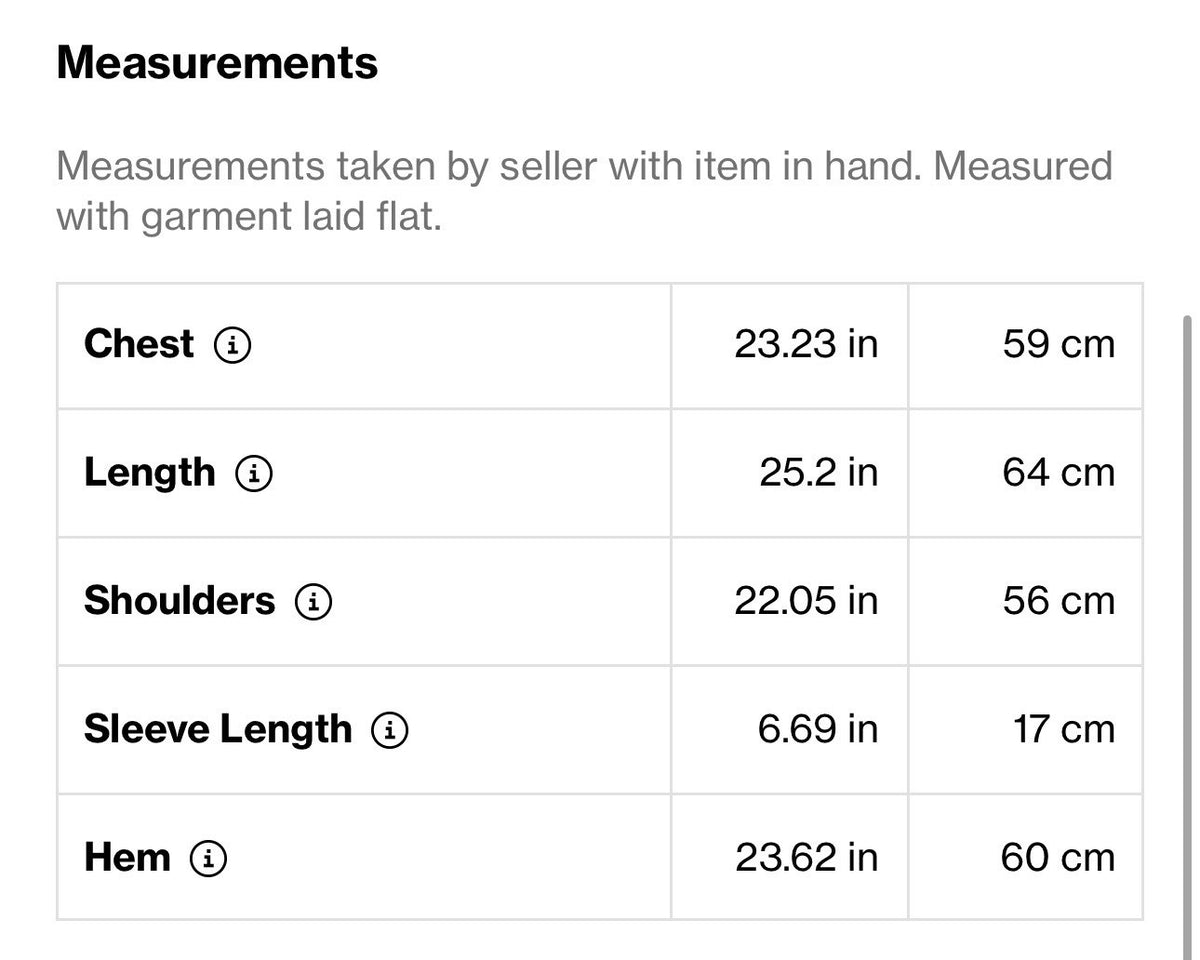Tap the Shoulders info icon
This screenshot has width=1200, height=960.
tap(313, 602)
